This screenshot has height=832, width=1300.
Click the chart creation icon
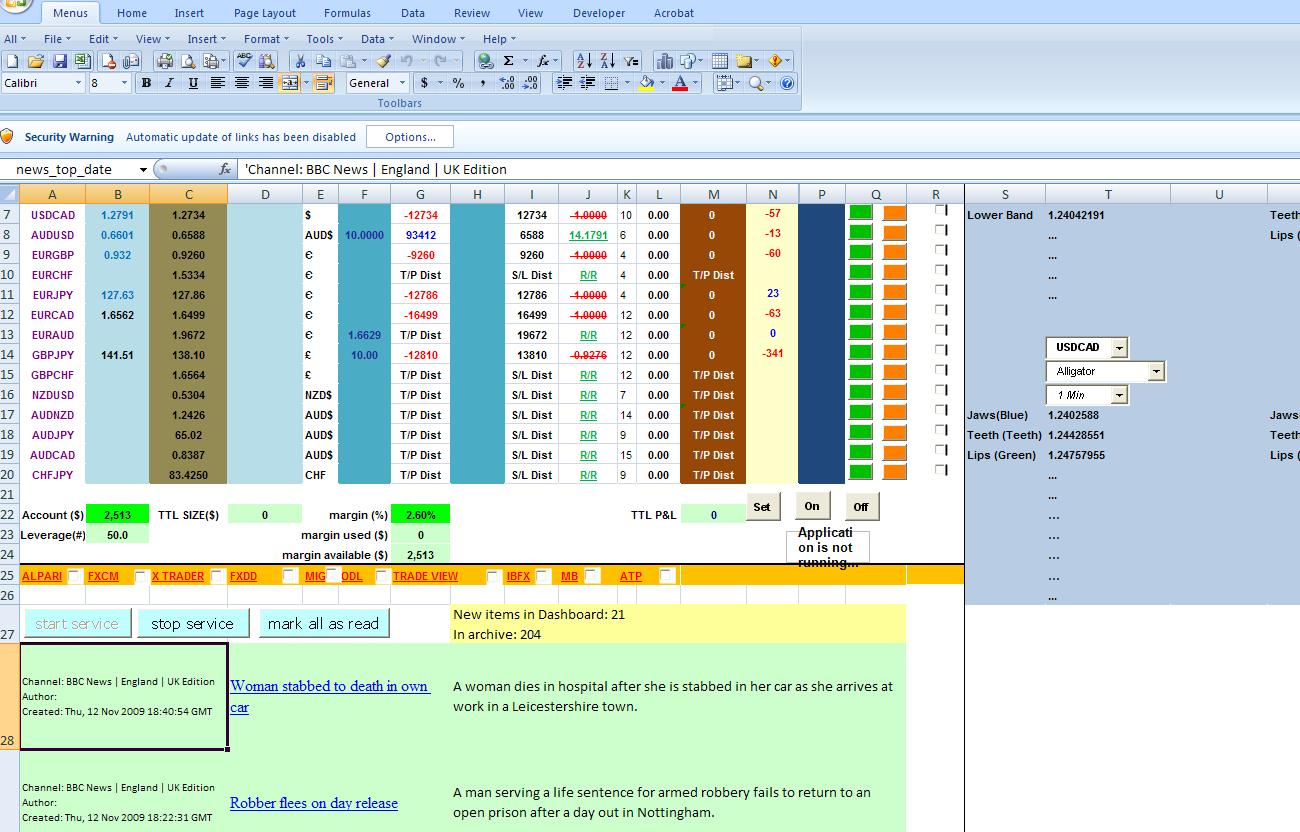click(x=665, y=61)
